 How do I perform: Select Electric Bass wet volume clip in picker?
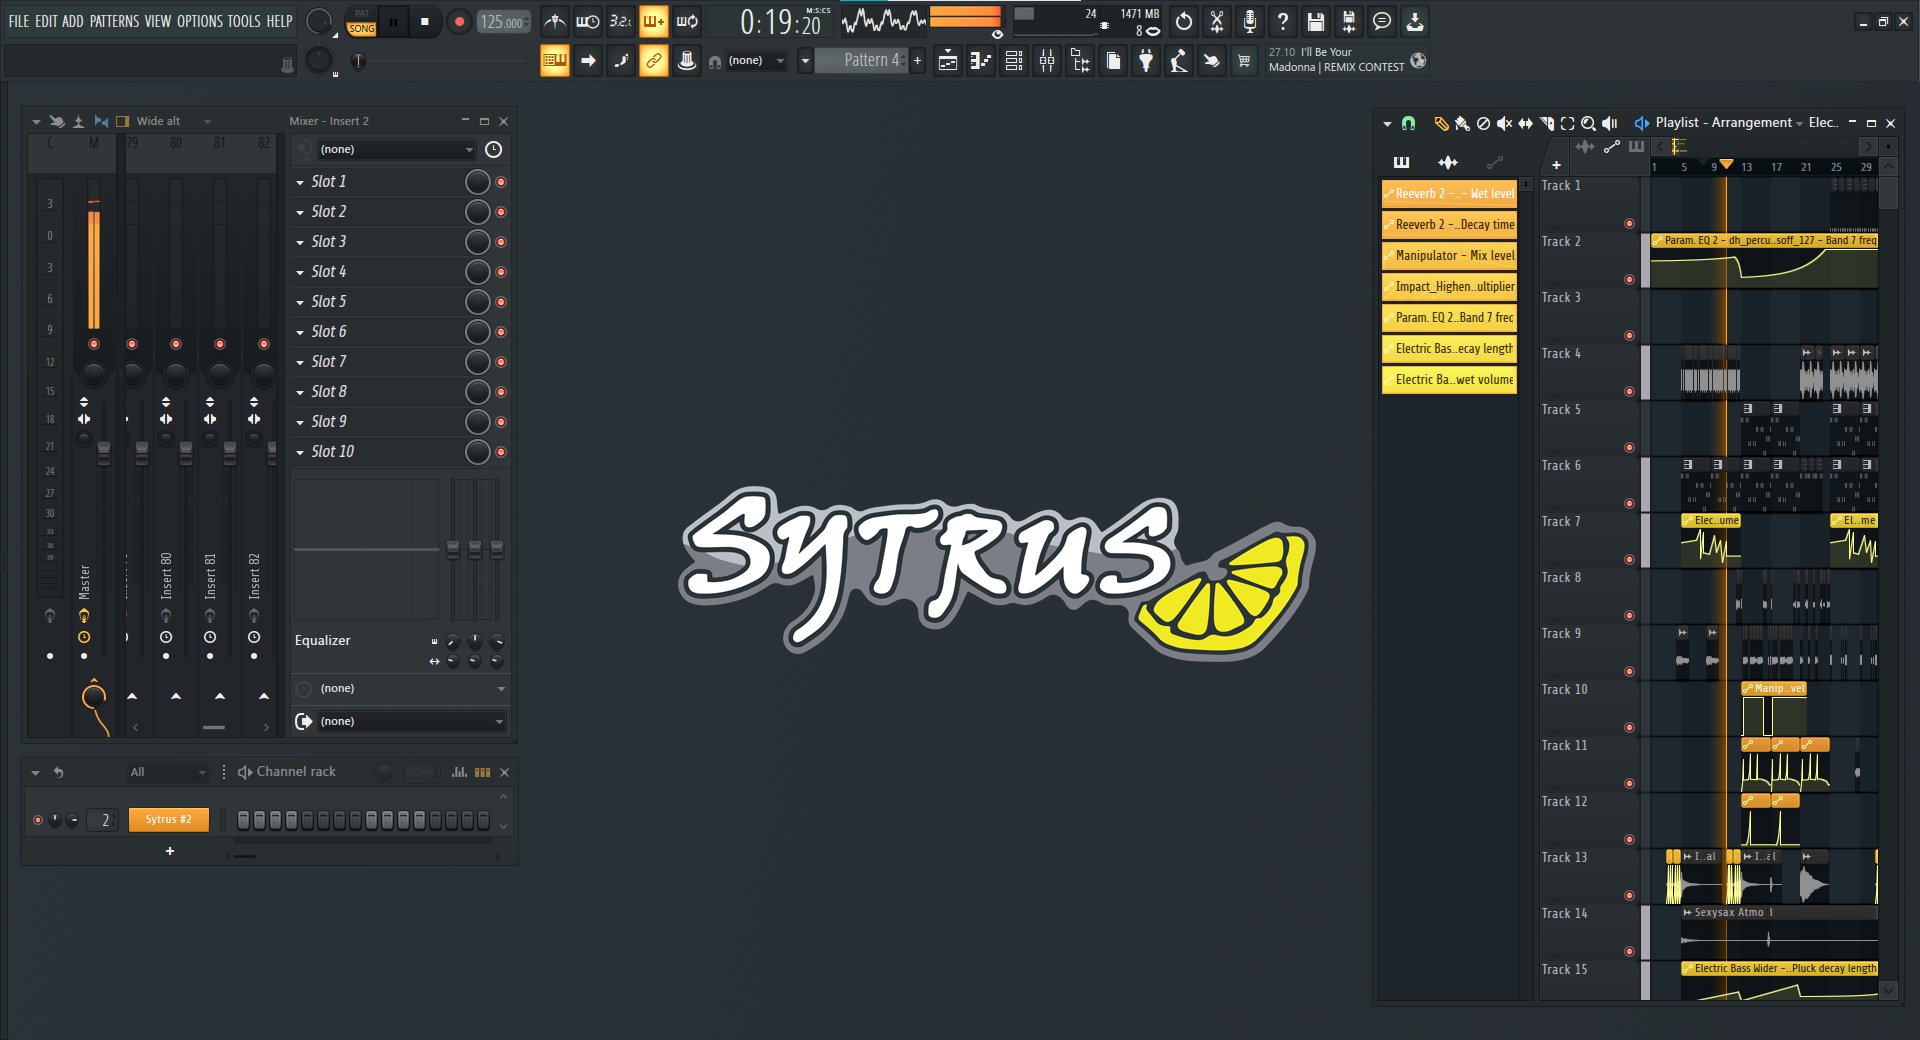[1449, 380]
